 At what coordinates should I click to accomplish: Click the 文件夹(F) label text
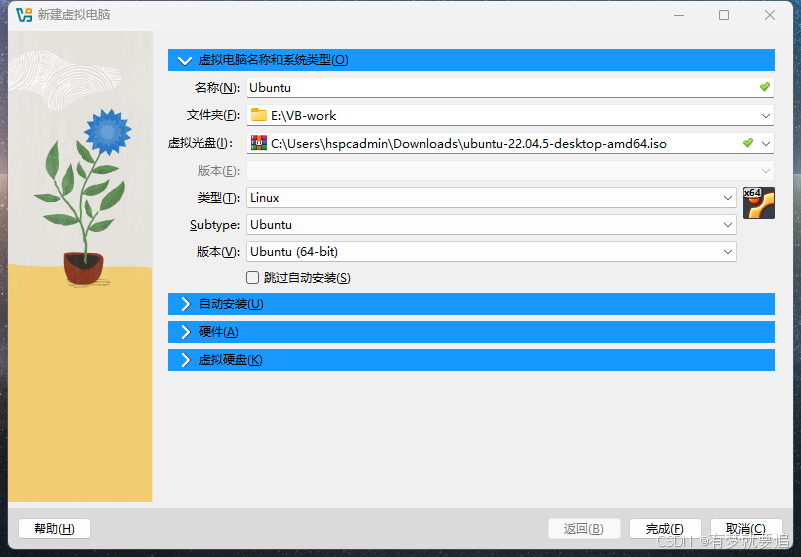pos(213,115)
